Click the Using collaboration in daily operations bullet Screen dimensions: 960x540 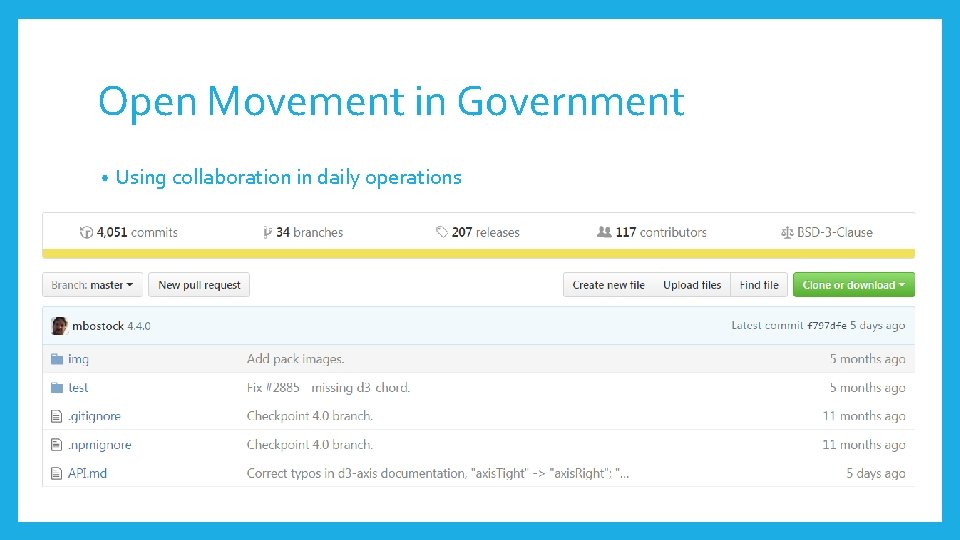point(288,178)
